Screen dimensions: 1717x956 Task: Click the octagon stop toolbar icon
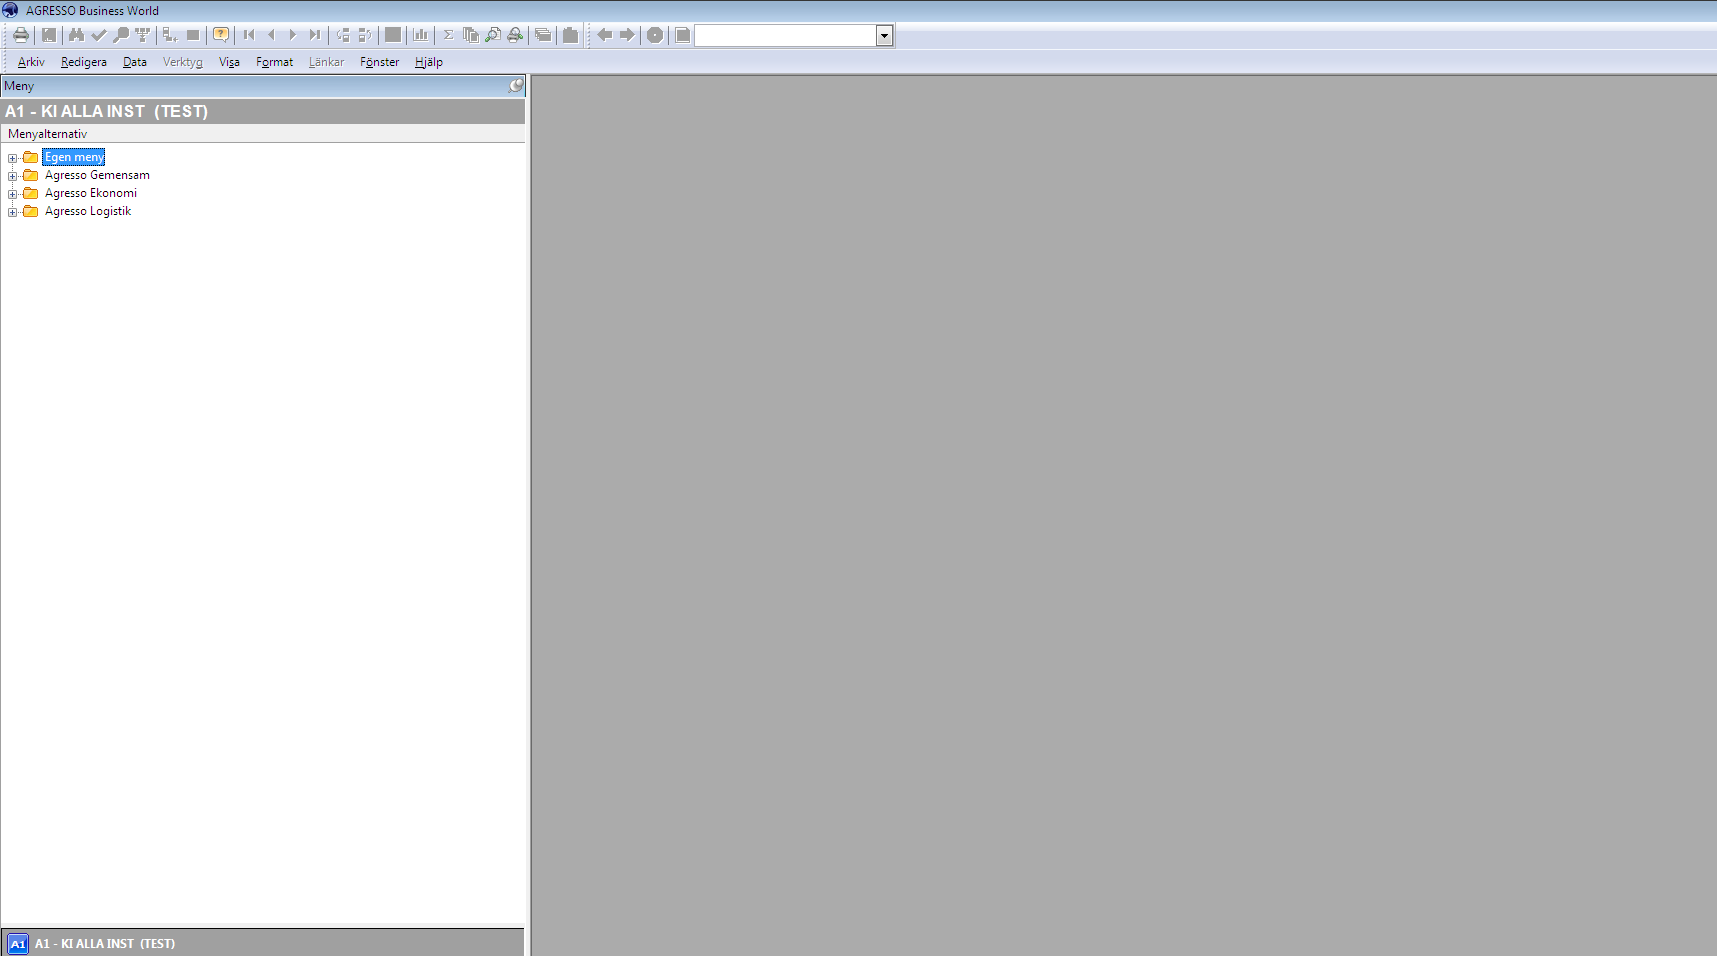point(655,35)
